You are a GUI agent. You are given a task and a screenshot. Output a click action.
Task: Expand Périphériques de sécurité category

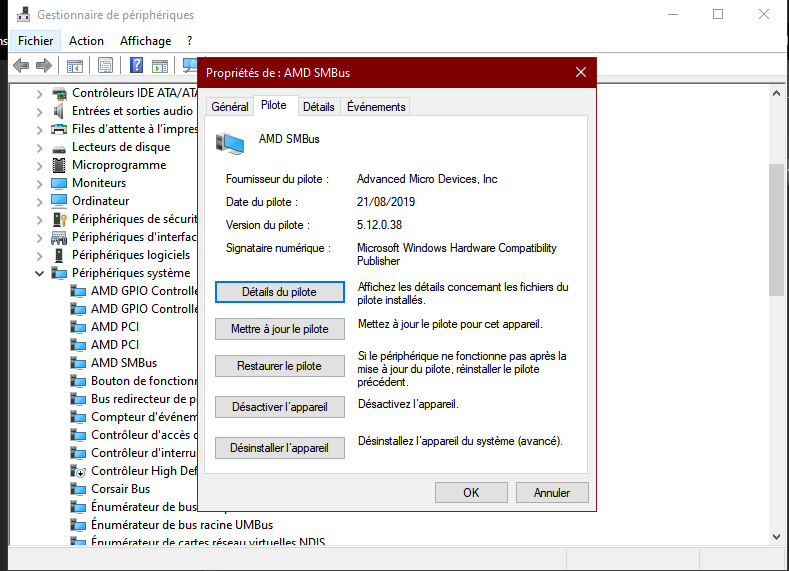(39, 220)
